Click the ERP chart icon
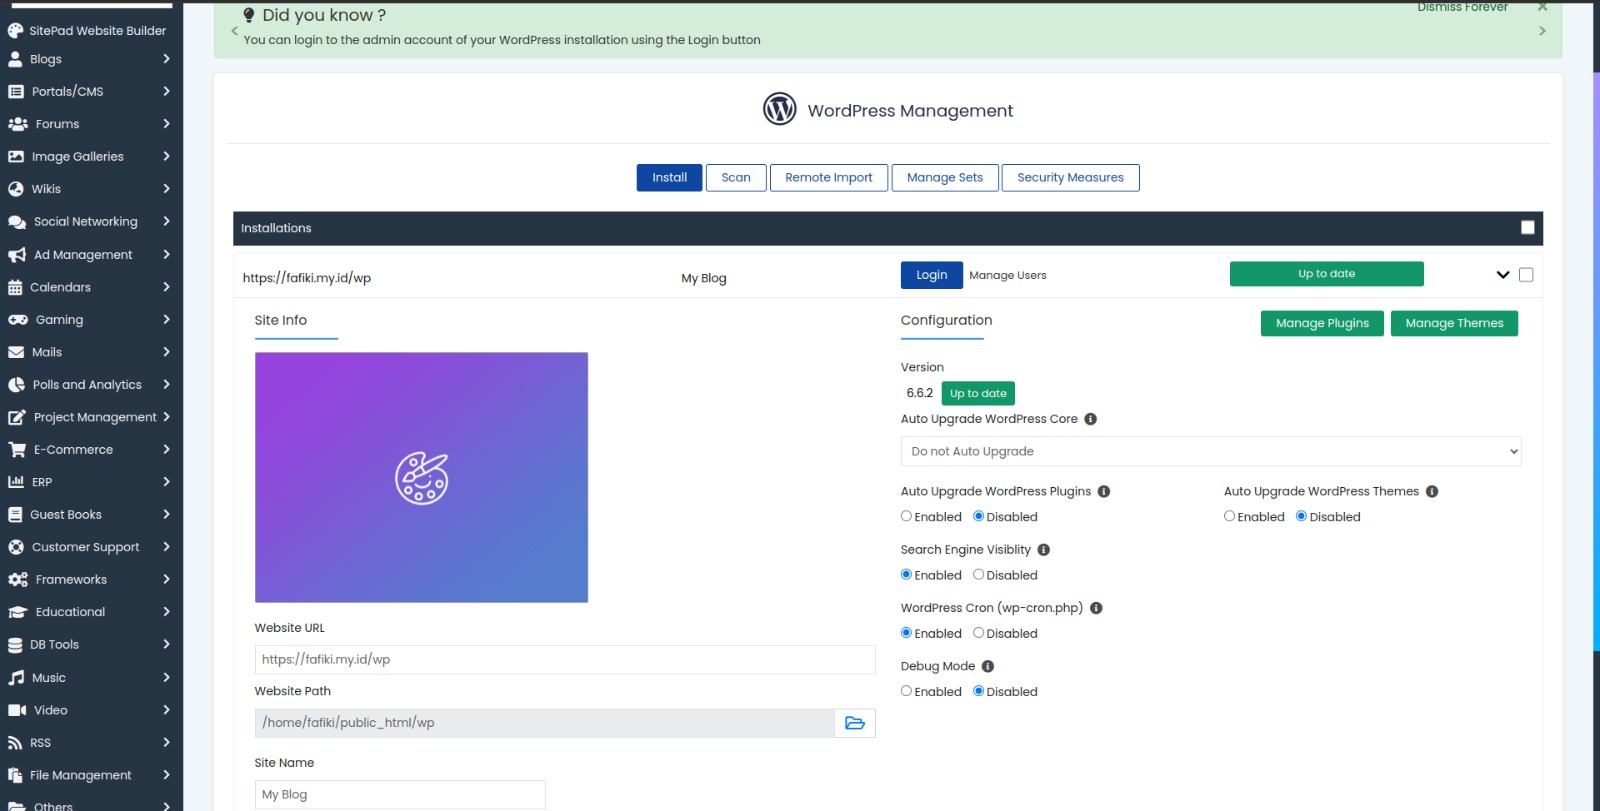 (x=16, y=482)
